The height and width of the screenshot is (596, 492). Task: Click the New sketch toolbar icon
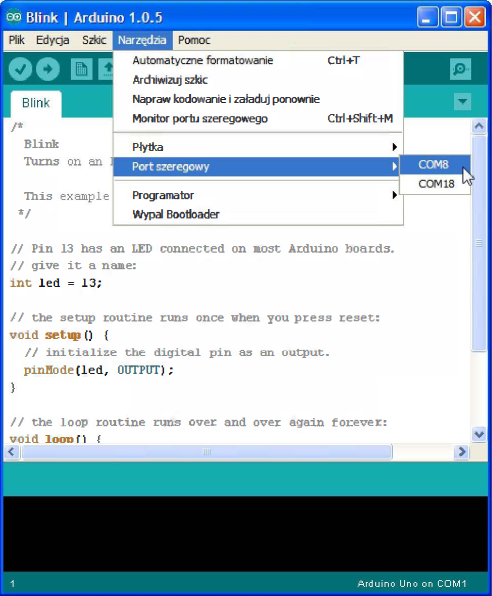[x=81, y=69]
